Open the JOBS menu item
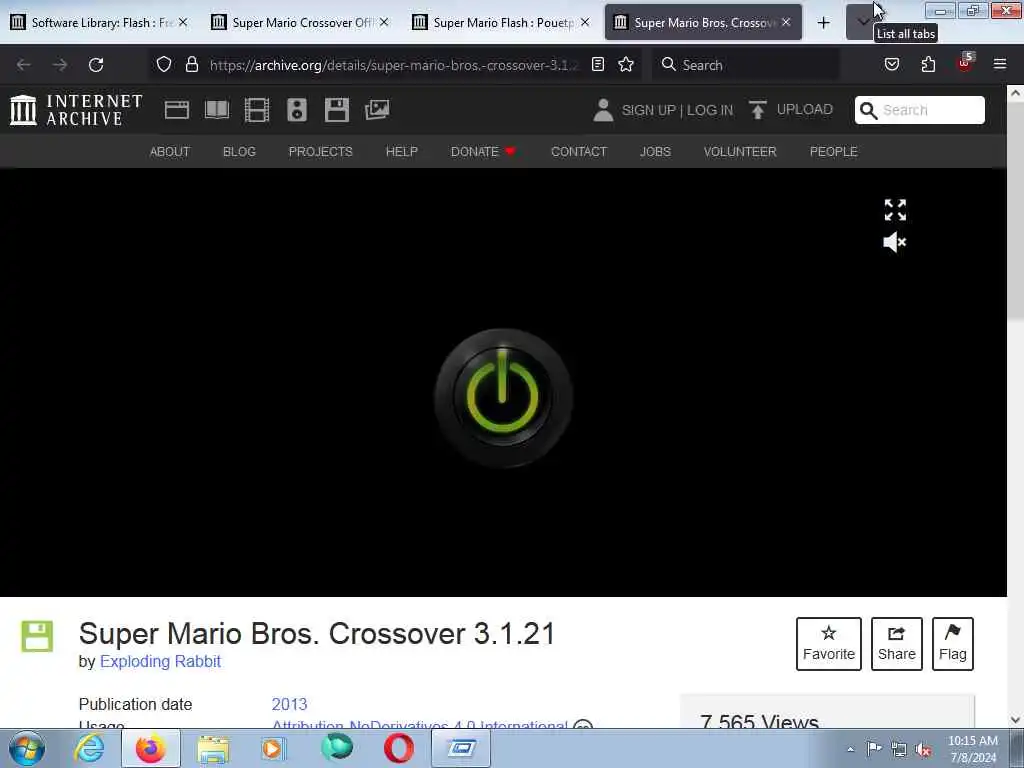This screenshot has width=1024, height=768. pos(655,152)
